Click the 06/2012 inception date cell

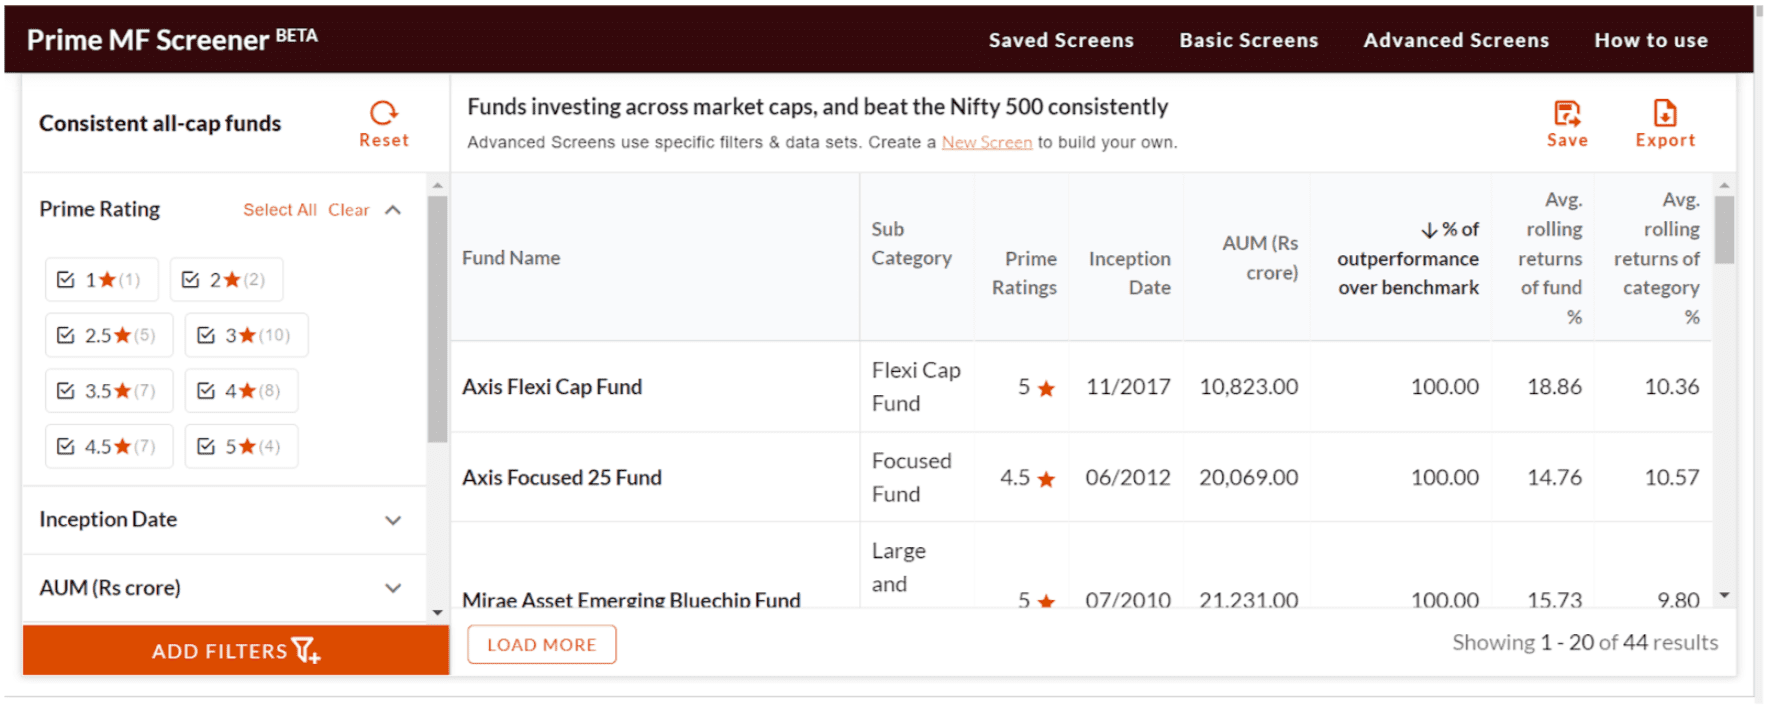1128,478
